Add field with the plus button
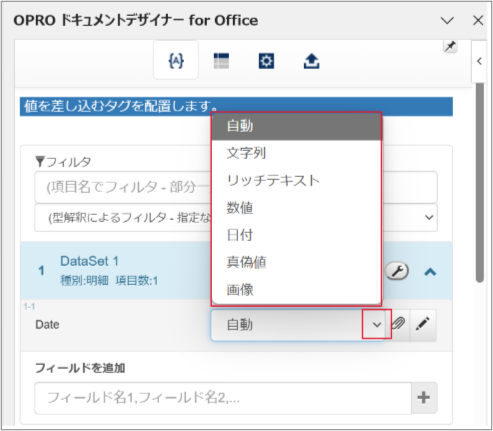The width and height of the screenshot is (493, 431). click(x=424, y=398)
